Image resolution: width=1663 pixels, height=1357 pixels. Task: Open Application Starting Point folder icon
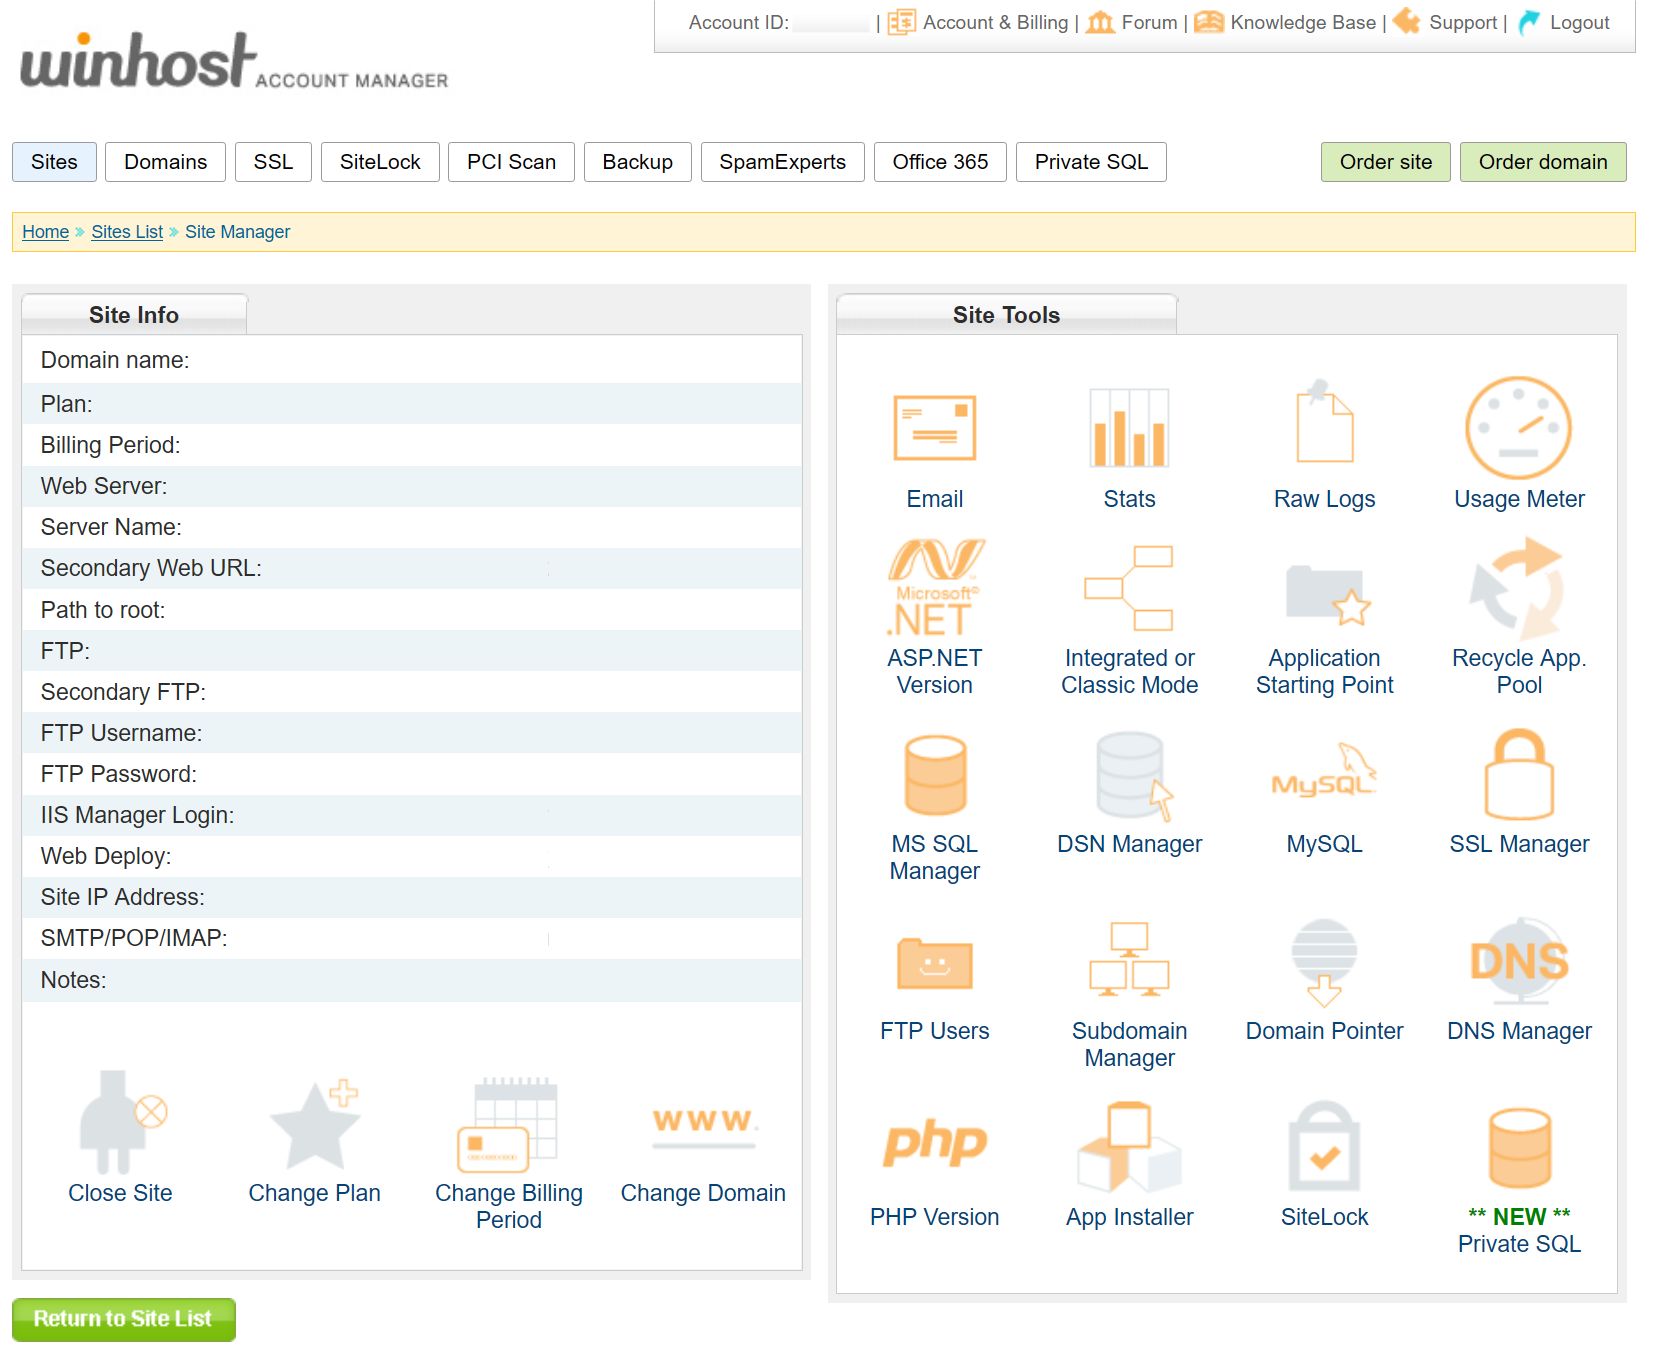pyautogui.click(x=1327, y=595)
